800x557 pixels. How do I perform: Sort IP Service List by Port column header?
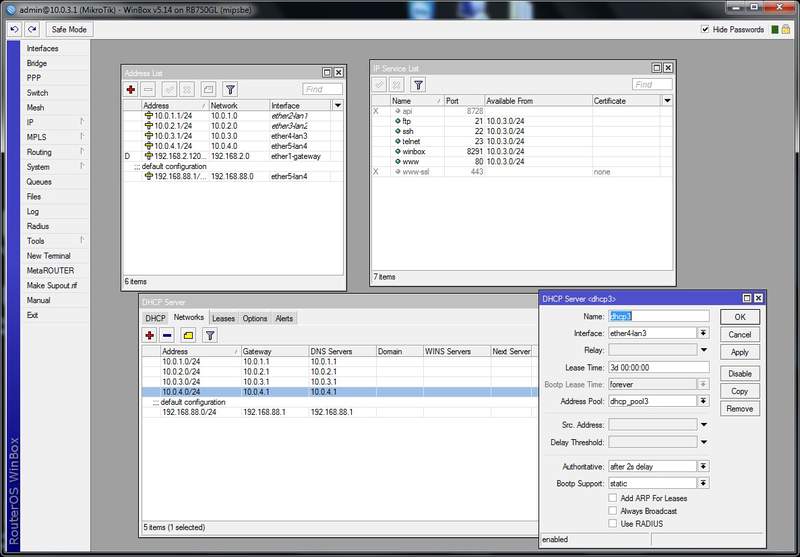pos(464,100)
